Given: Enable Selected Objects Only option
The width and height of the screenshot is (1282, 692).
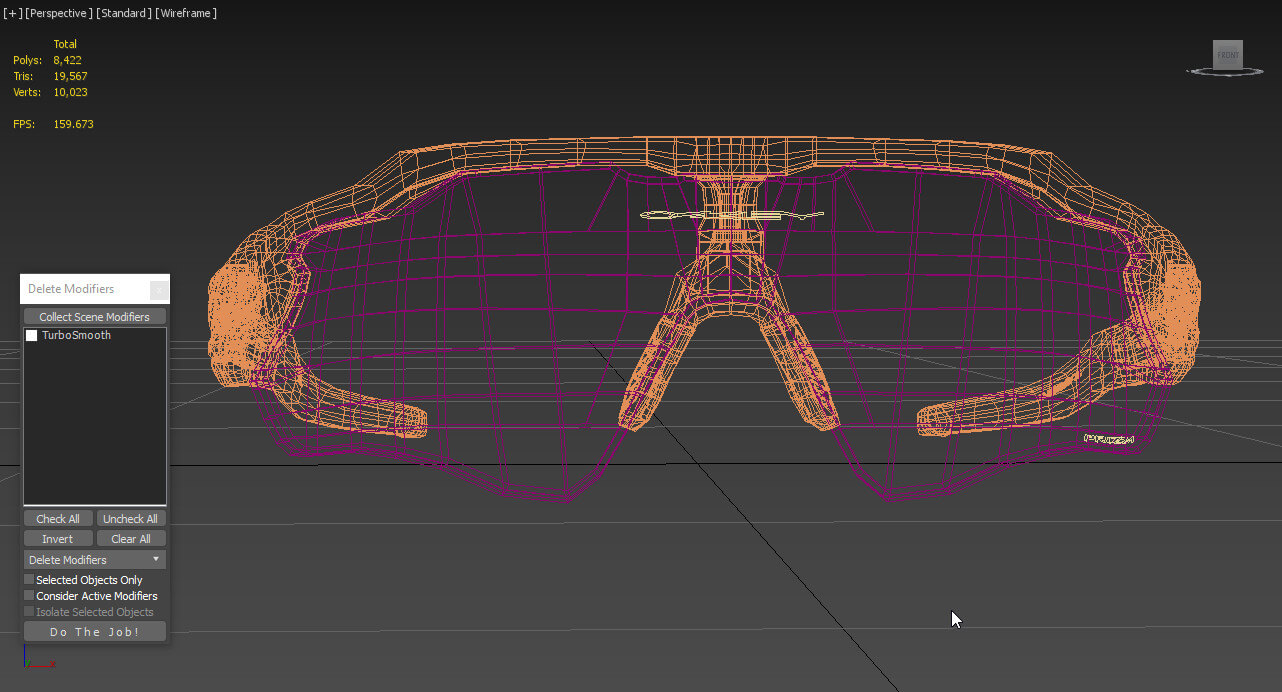Looking at the screenshot, I should click(x=29, y=580).
